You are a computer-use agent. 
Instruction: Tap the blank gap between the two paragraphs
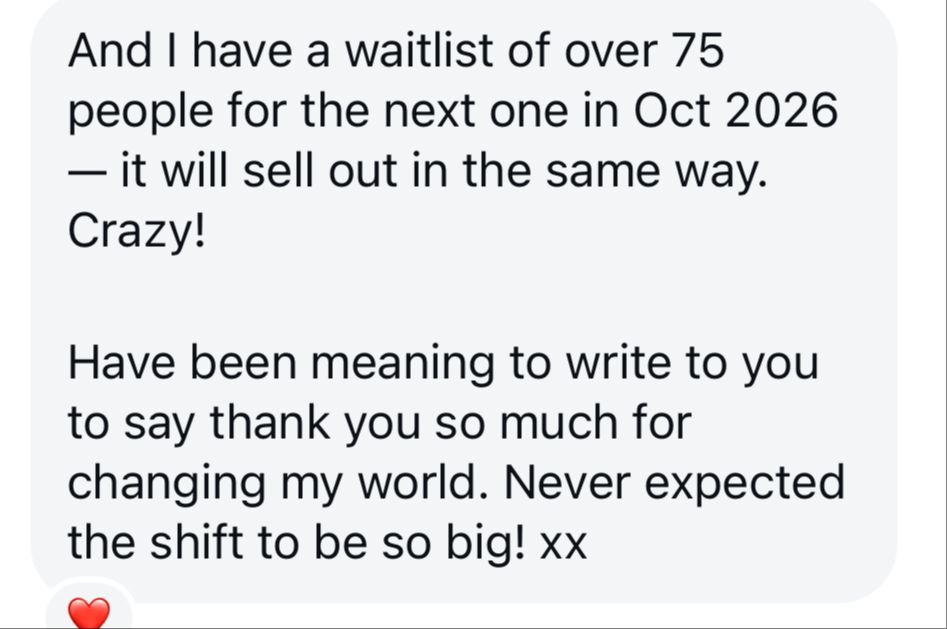pos(459,297)
